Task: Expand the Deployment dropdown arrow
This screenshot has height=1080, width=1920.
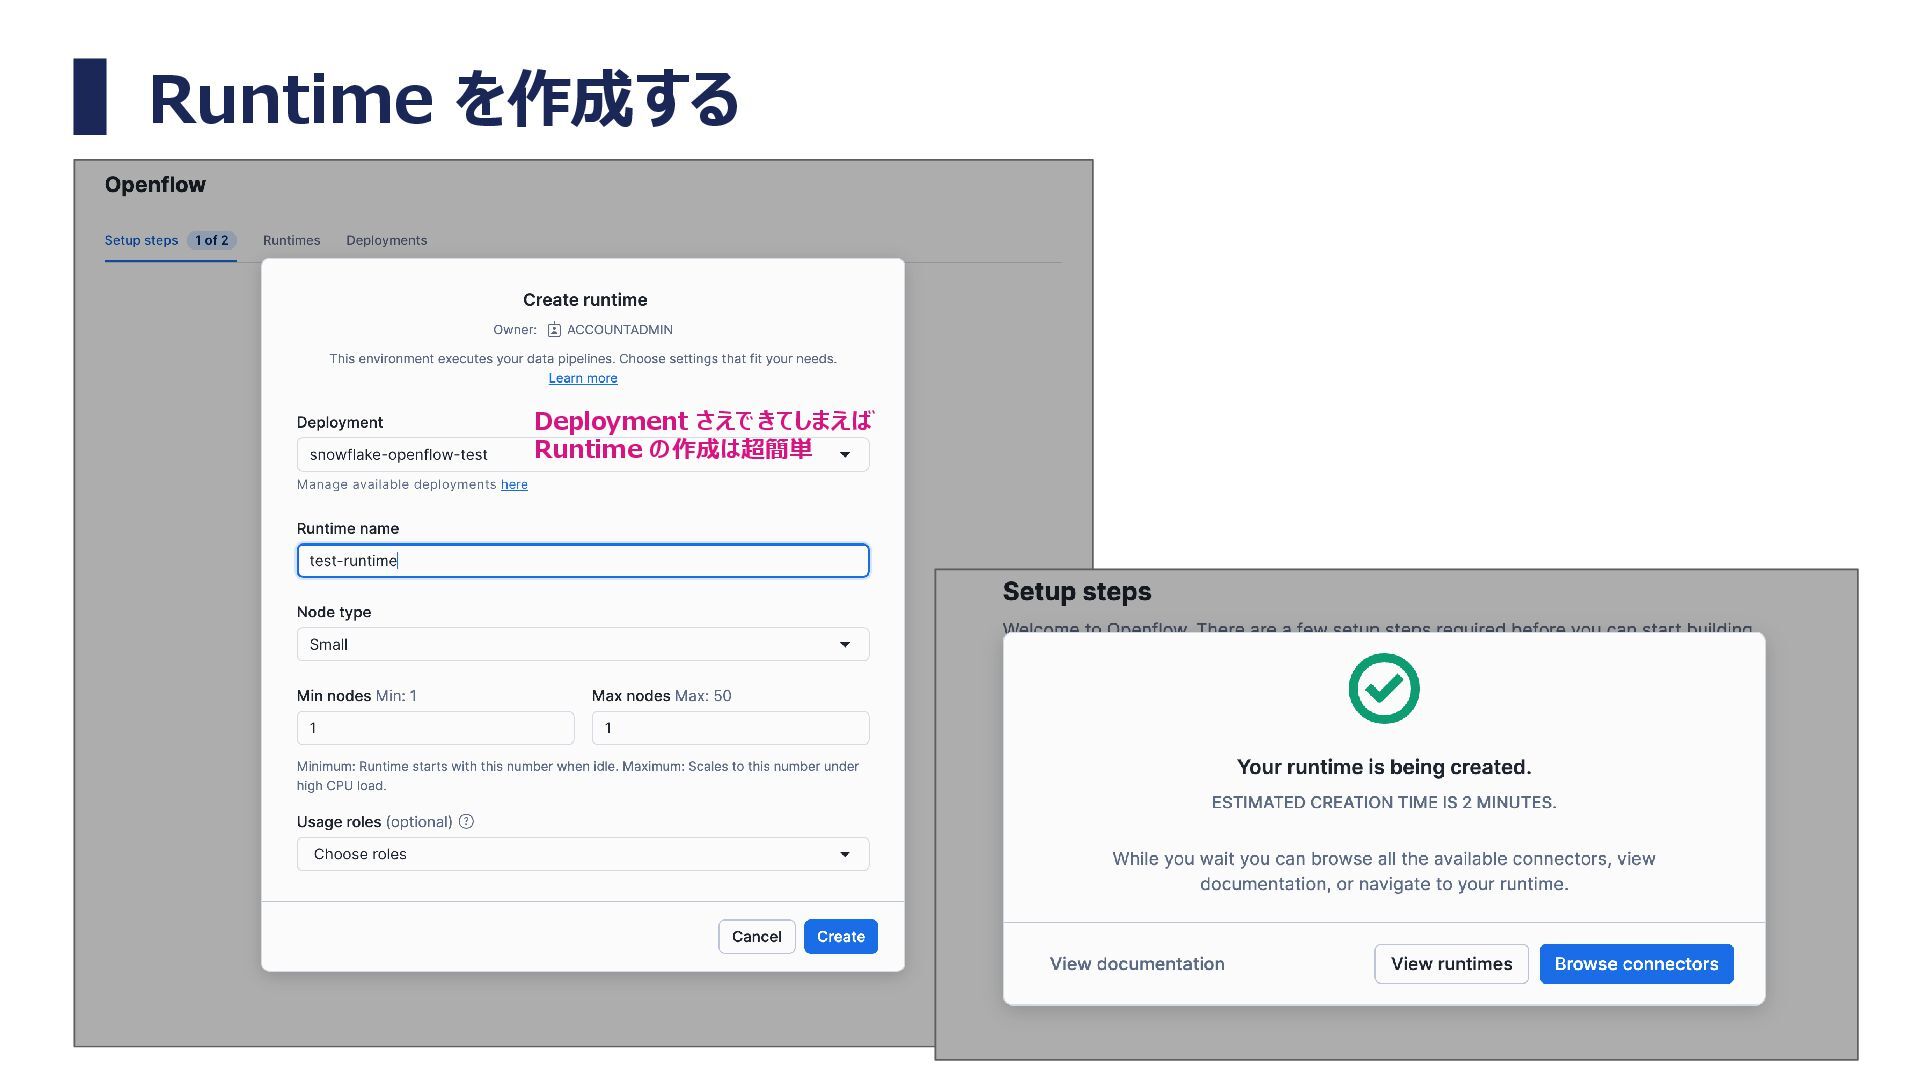Action: tap(845, 455)
